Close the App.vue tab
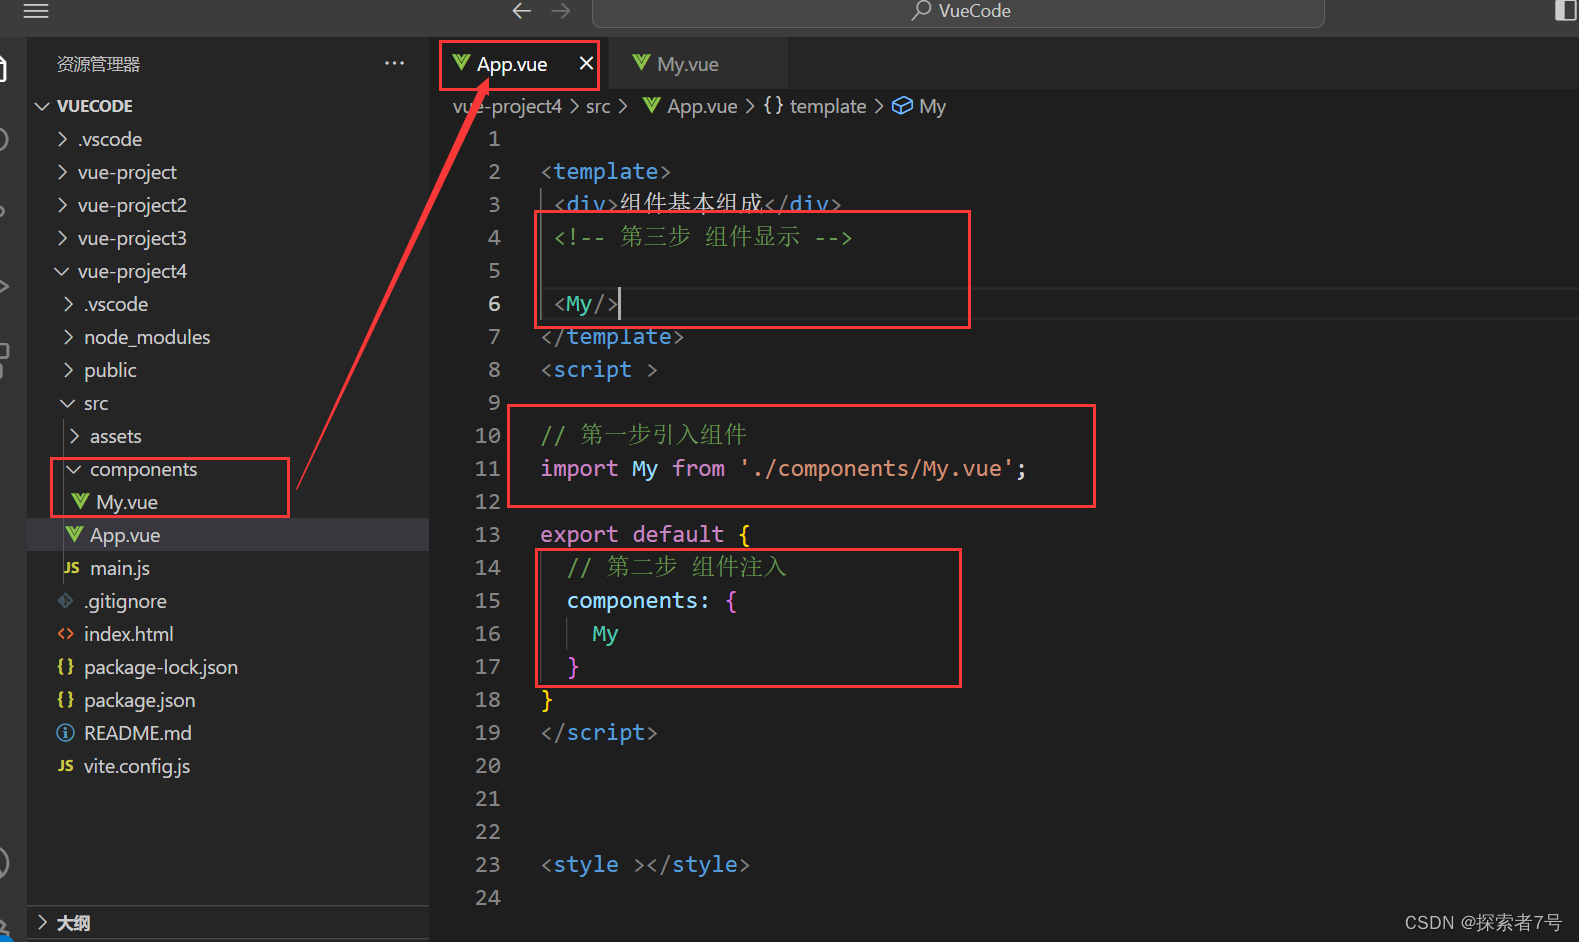This screenshot has width=1579, height=942. pos(586,63)
